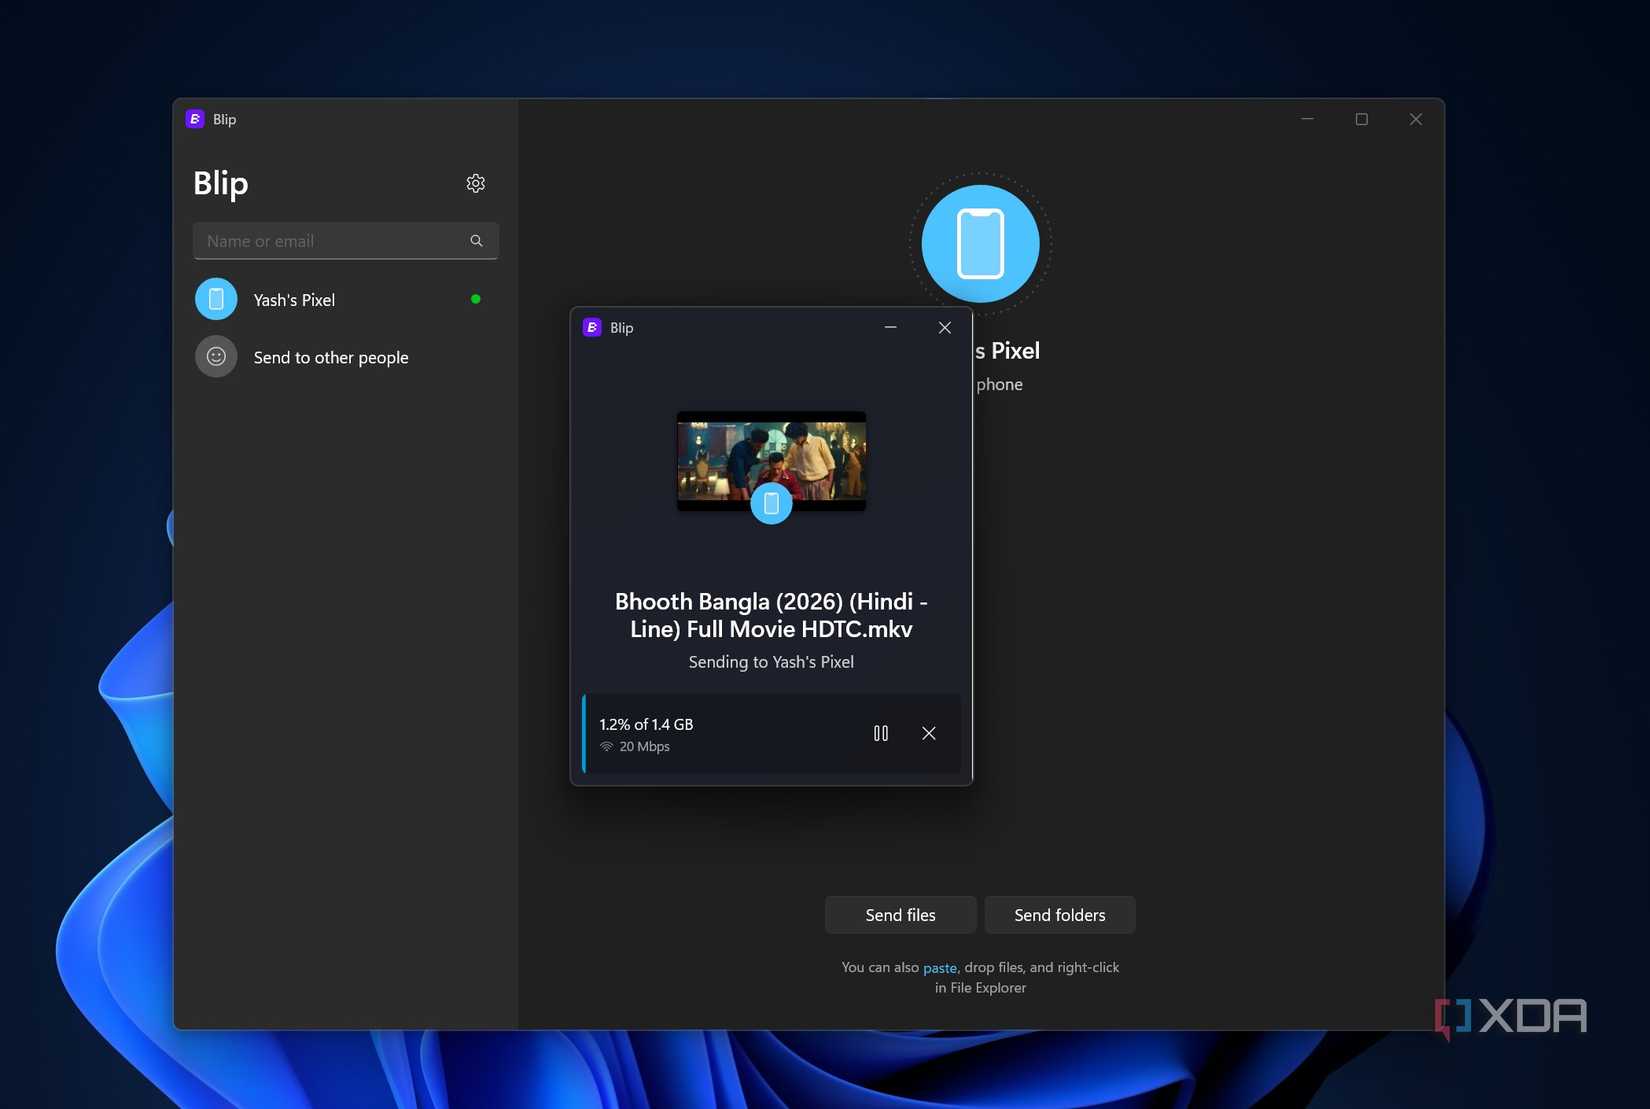Click the movie video thumbnail
Image resolution: width=1650 pixels, height=1109 pixels.
pyautogui.click(x=771, y=461)
